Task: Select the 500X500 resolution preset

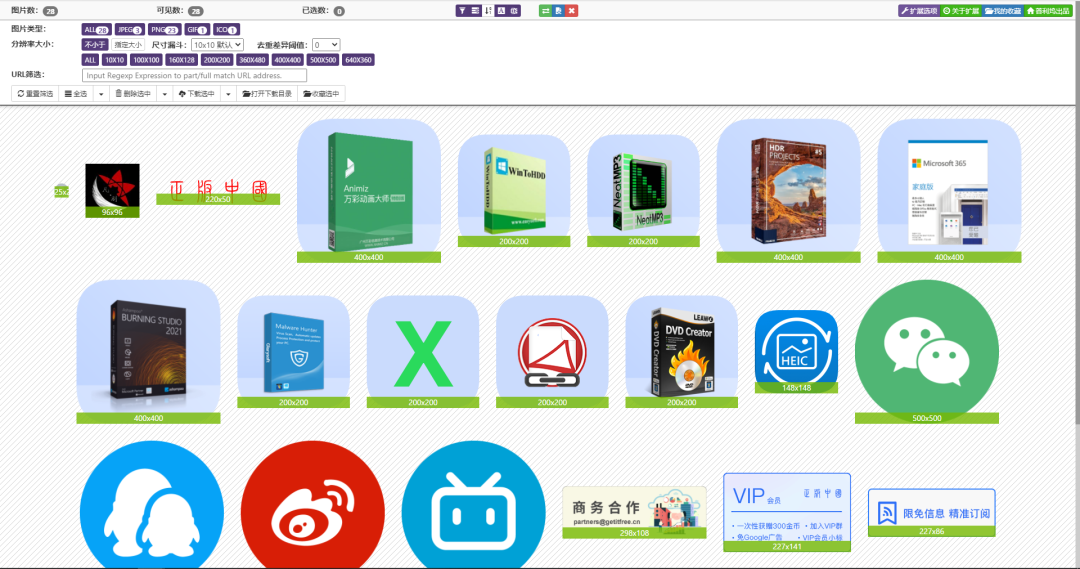Action: [322, 60]
